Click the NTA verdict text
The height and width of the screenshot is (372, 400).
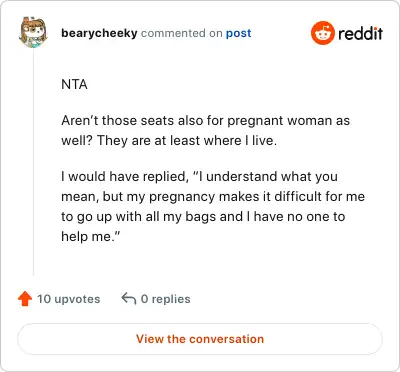point(74,84)
